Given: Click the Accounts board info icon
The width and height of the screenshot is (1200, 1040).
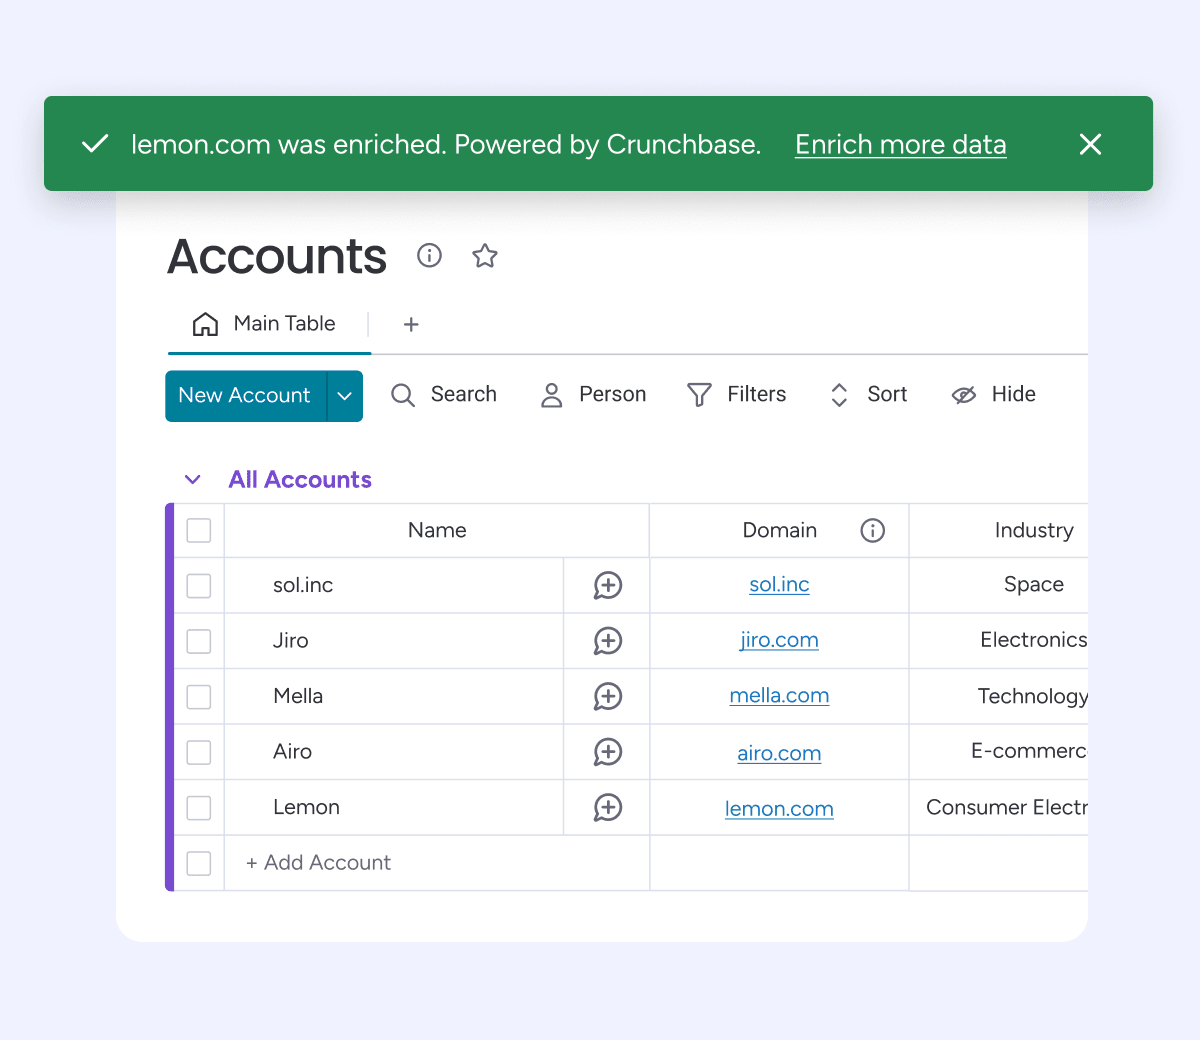Looking at the screenshot, I should point(429,256).
